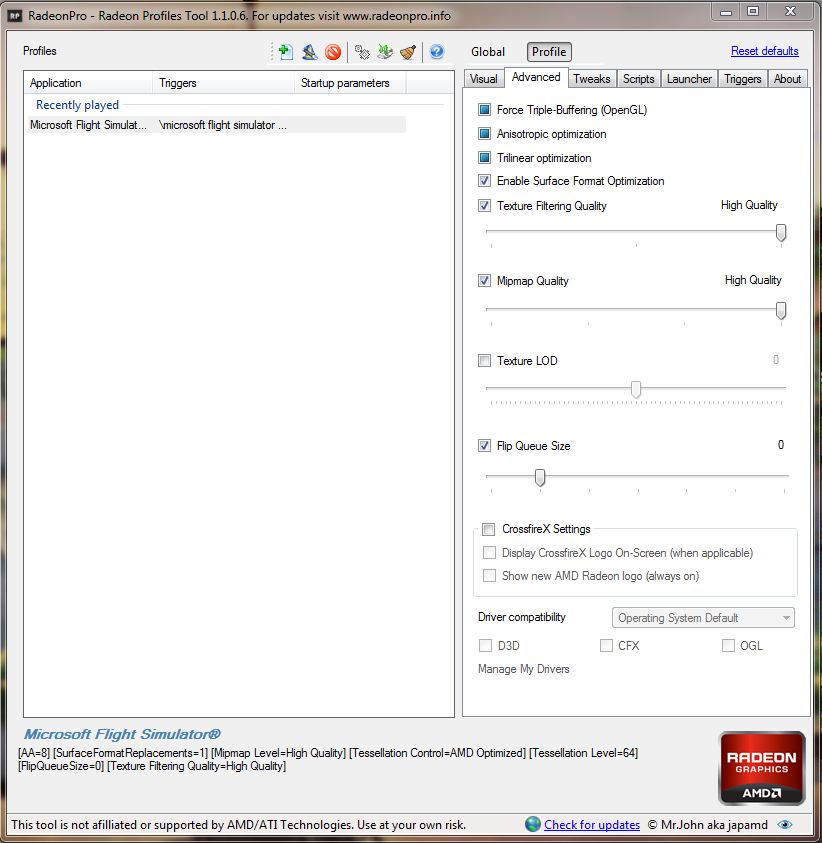The width and height of the screenshot is (822, 843).
Task: Click the globe icon beside Check for updates
Action: pyautogui.click(x=533, y=824)
